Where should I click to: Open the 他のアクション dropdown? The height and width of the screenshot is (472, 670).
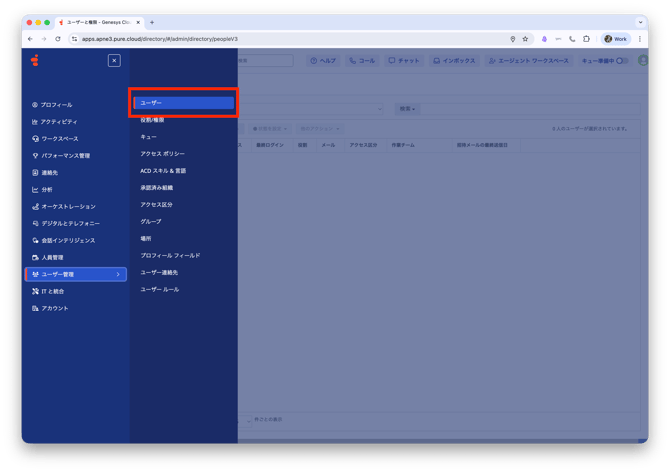(x=320, y=129)
